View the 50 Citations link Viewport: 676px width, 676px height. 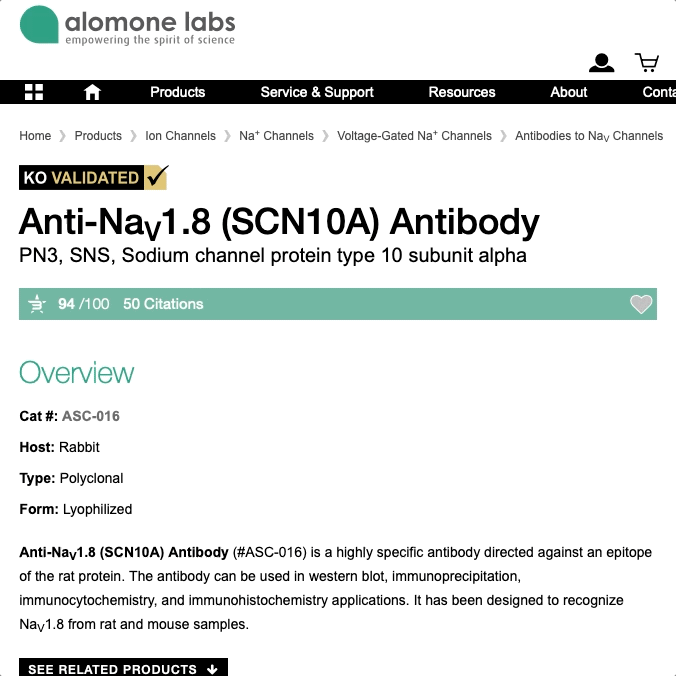click(163, 304)
